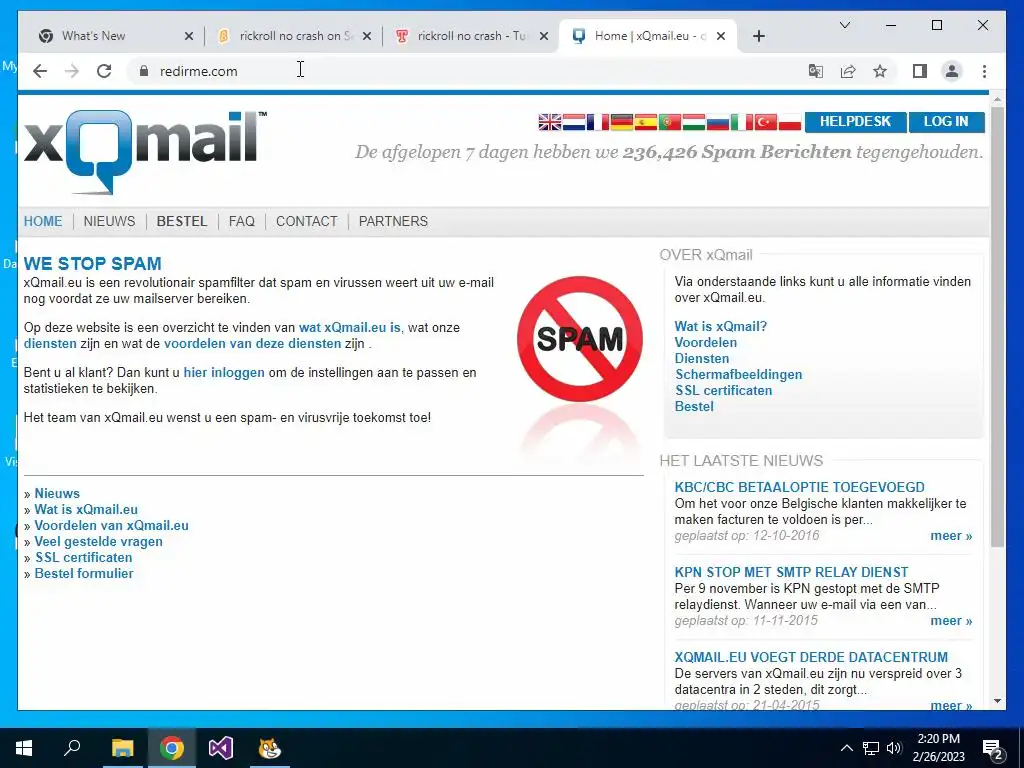Open sidebar 'SSL certificaten' link

[x=724, y=391]
